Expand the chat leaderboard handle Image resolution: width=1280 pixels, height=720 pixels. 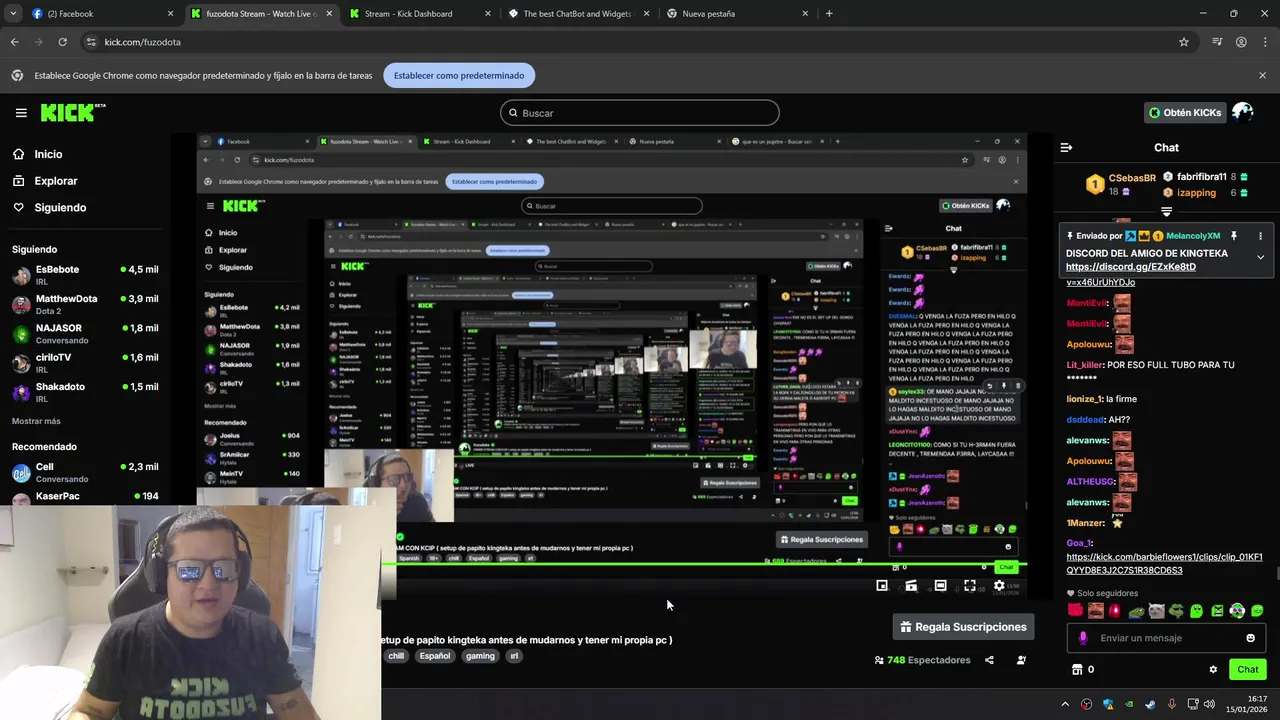click(x=1166, y=212)
